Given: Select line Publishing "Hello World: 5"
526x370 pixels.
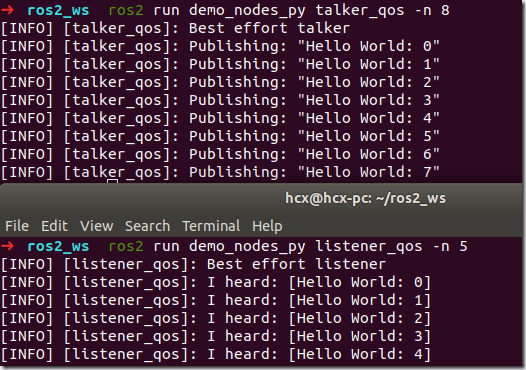Looking at the screenshot, I should tap(220, 137).
